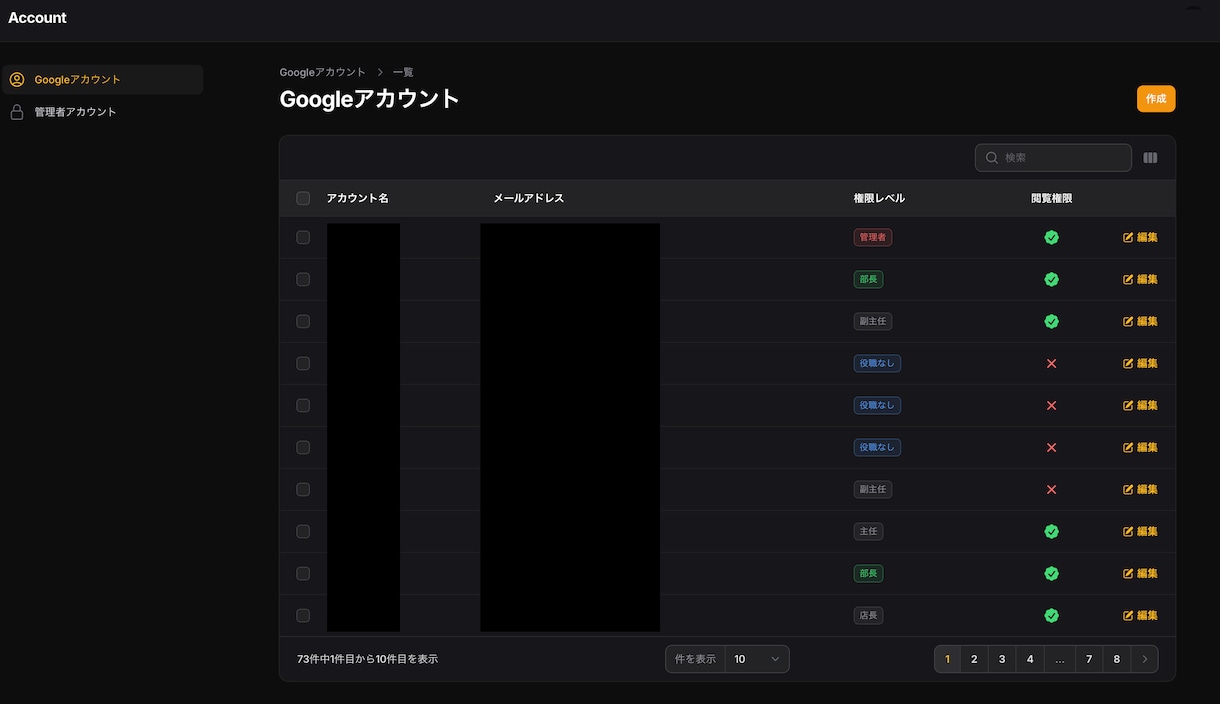
Task: Select the 店長 row checkbox
Action: pyautogui.click(x=303, y=615)
